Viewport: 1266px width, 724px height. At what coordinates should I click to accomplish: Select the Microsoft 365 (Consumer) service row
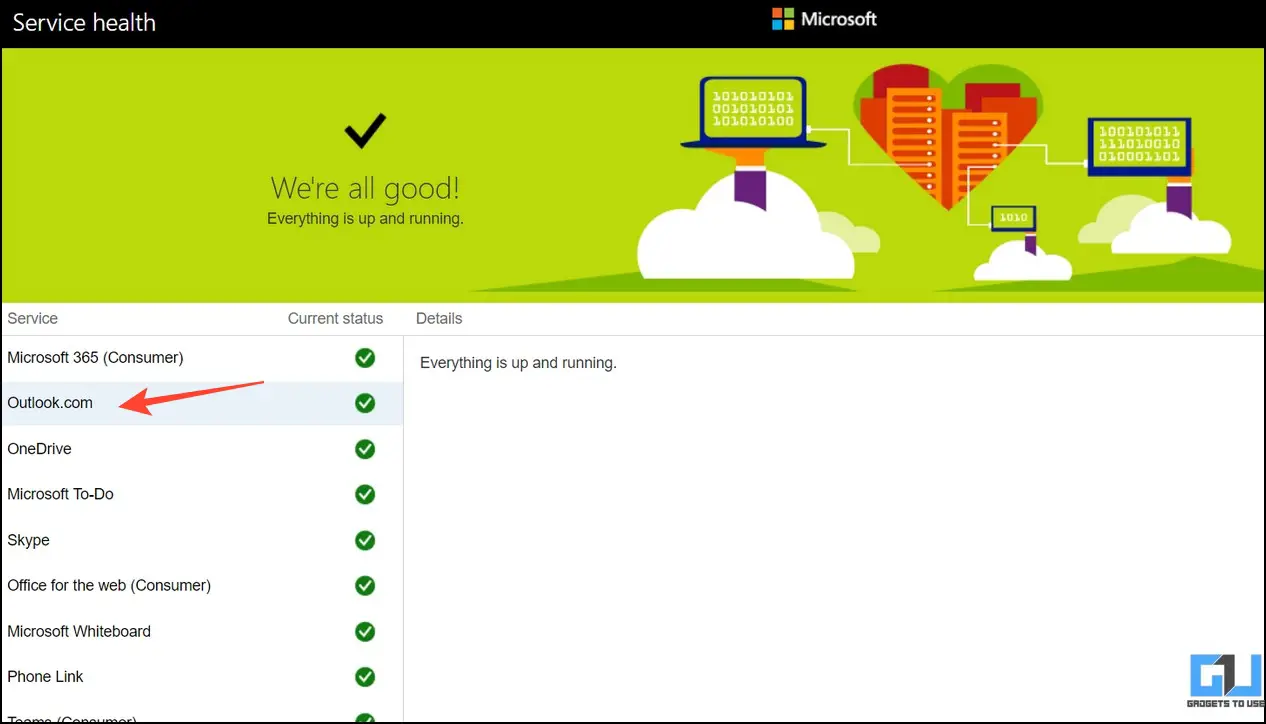201,358
